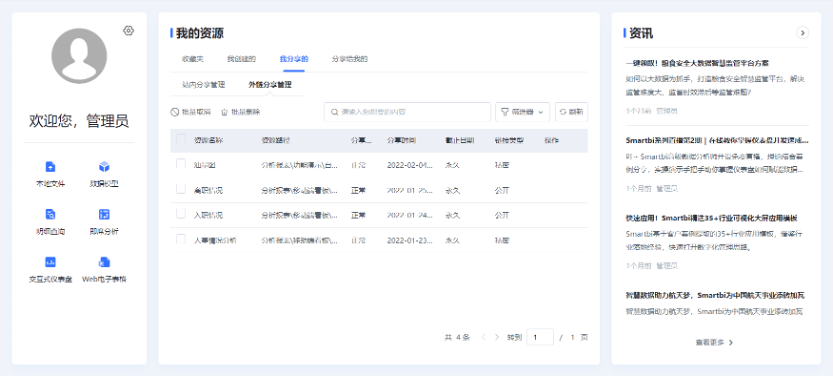Image resolution: width=834 pixels, height=376 pixels.
Task: Click the round arrow button beside 资讯
Action: (x=802, y=33)
